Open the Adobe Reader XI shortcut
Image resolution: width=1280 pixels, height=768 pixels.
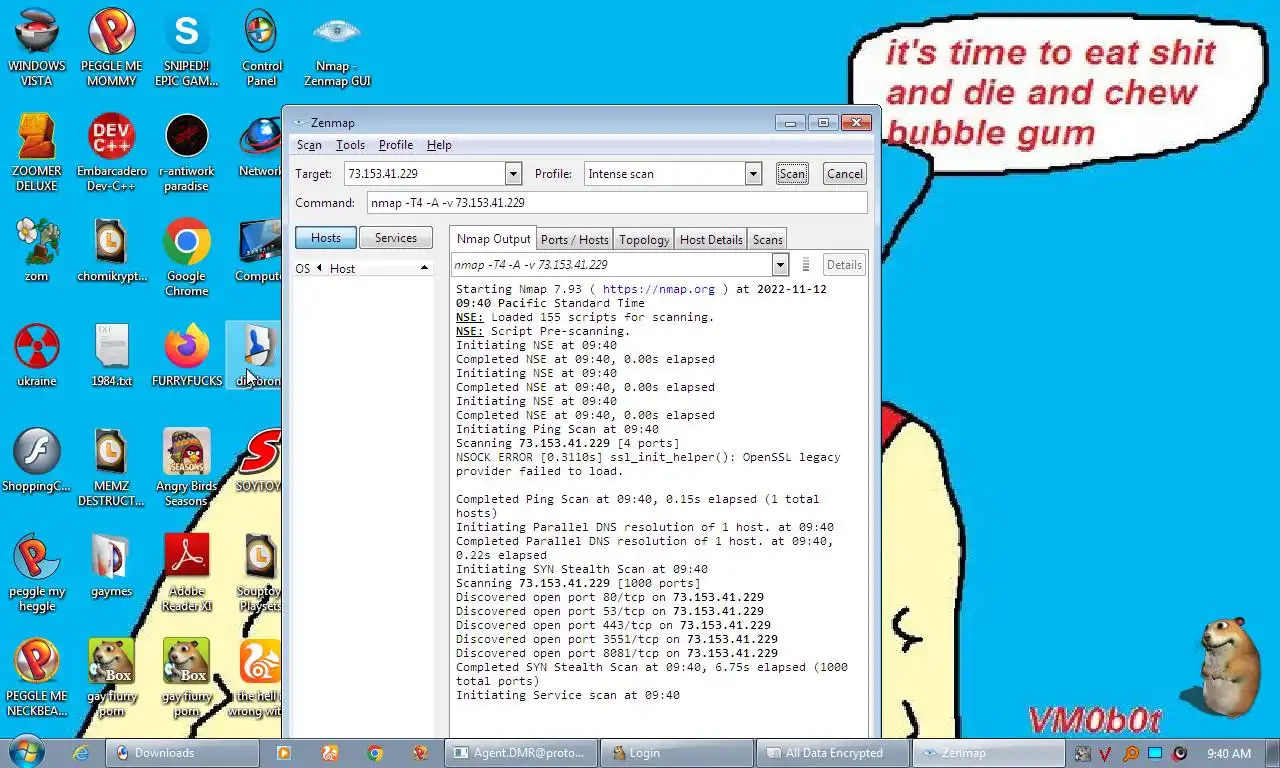[186, 572]
